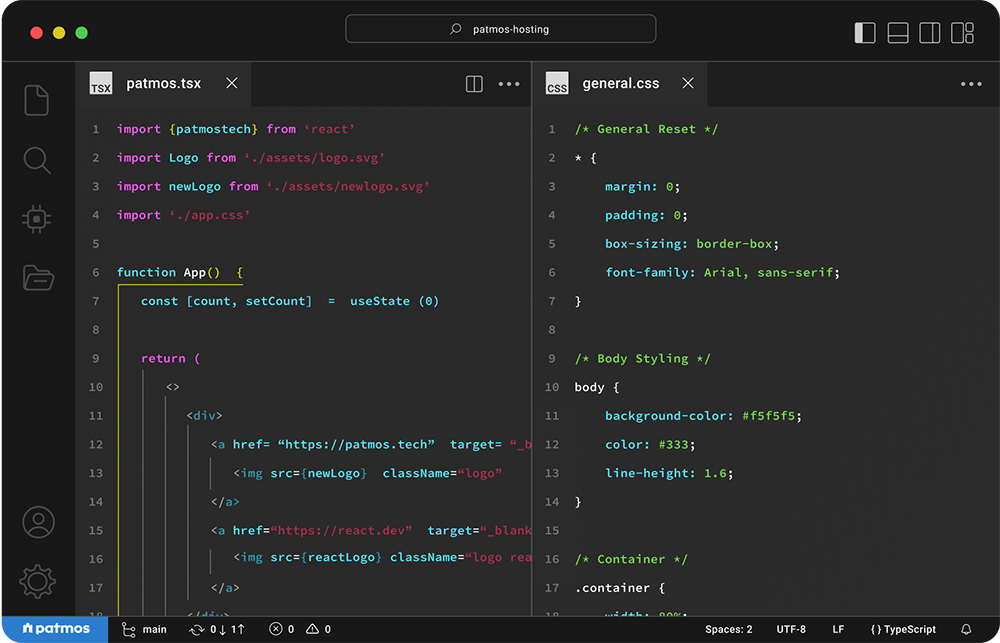Click LF line ending in status bar

pyautogui.click(x=838, y=630)
